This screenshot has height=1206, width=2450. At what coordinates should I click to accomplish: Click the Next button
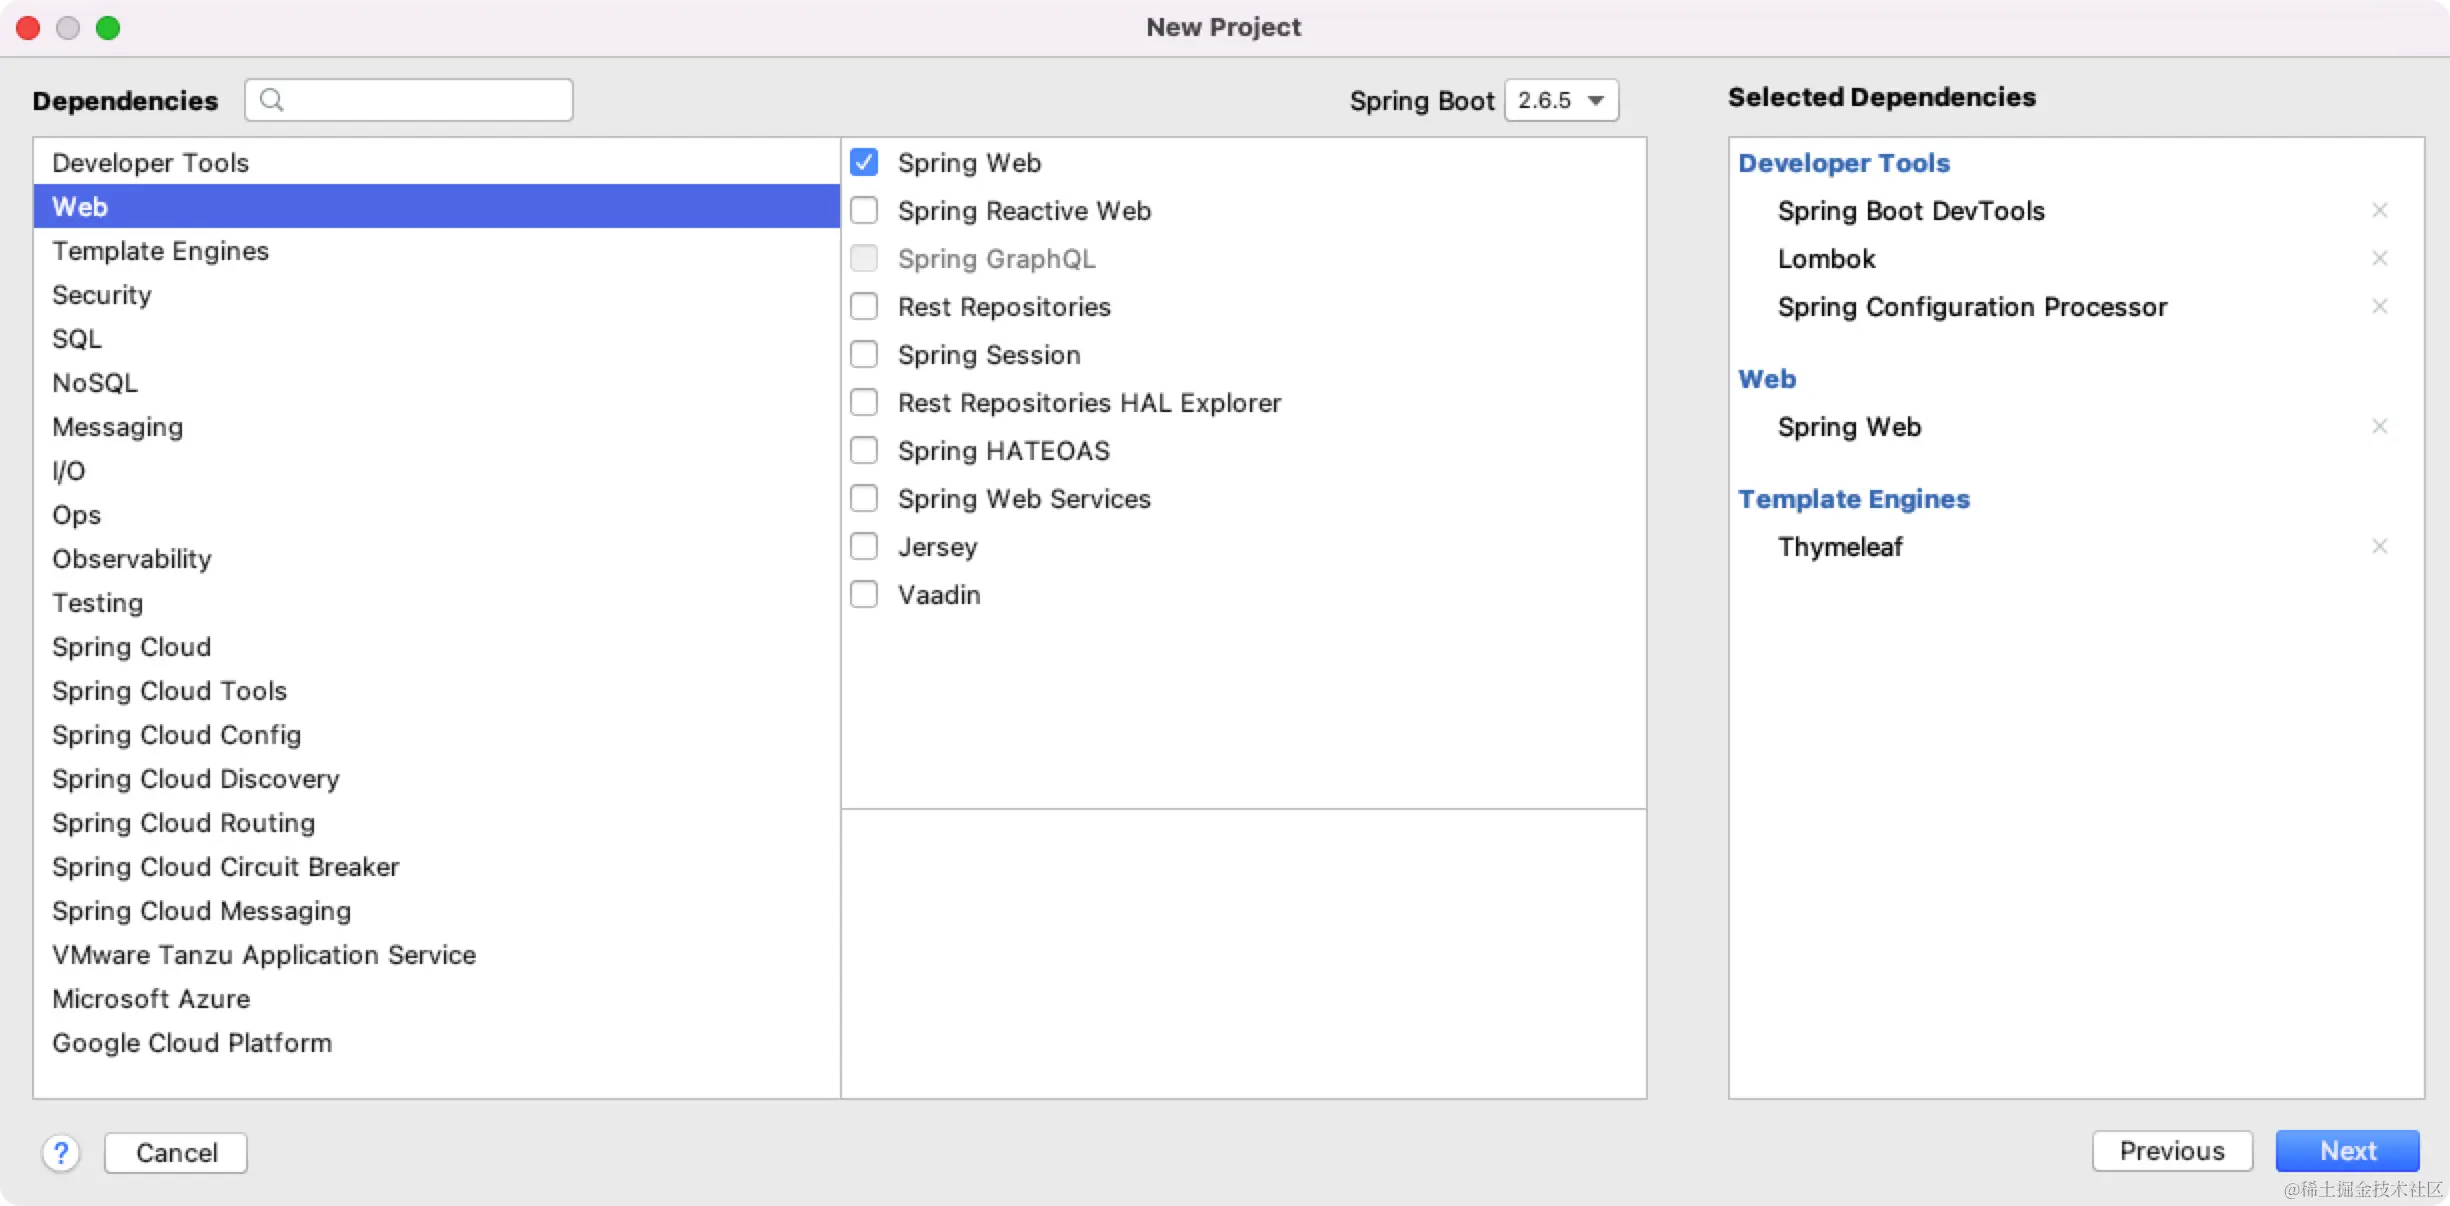[2346, 1151]
